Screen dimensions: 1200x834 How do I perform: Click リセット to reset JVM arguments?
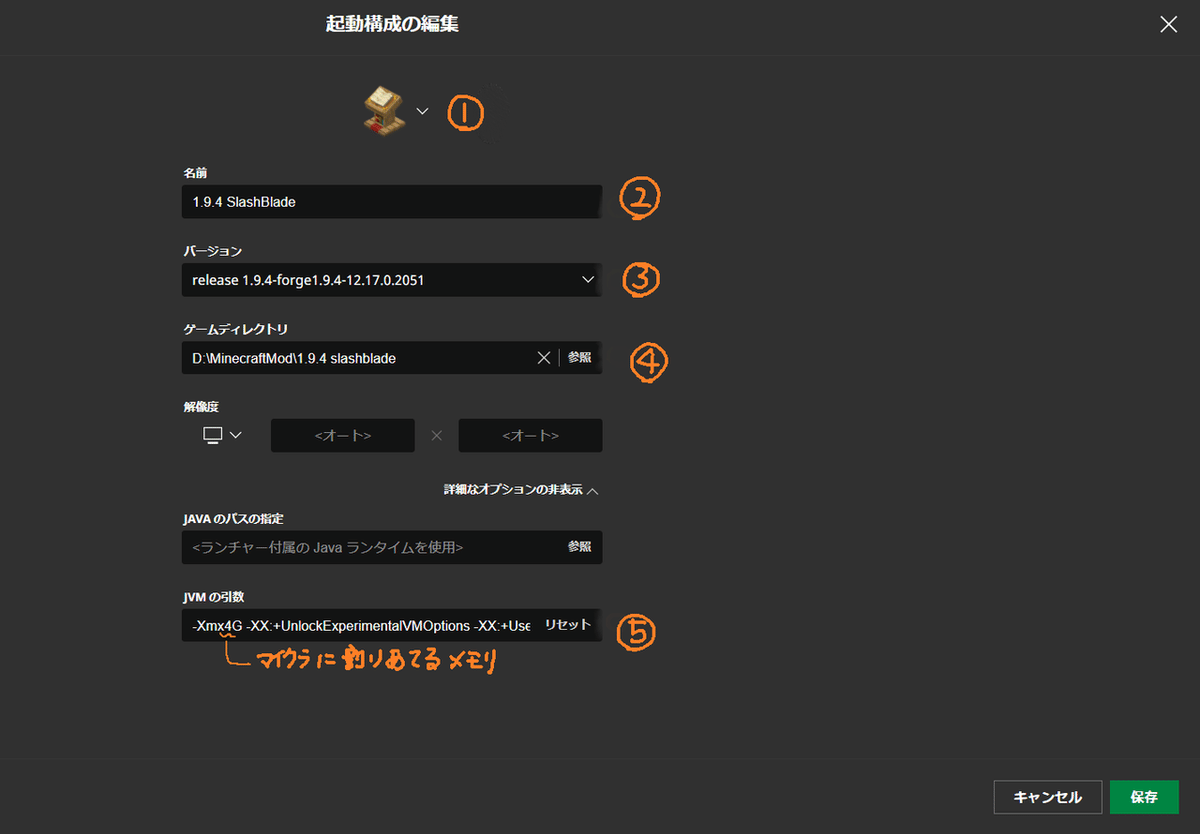567,625
